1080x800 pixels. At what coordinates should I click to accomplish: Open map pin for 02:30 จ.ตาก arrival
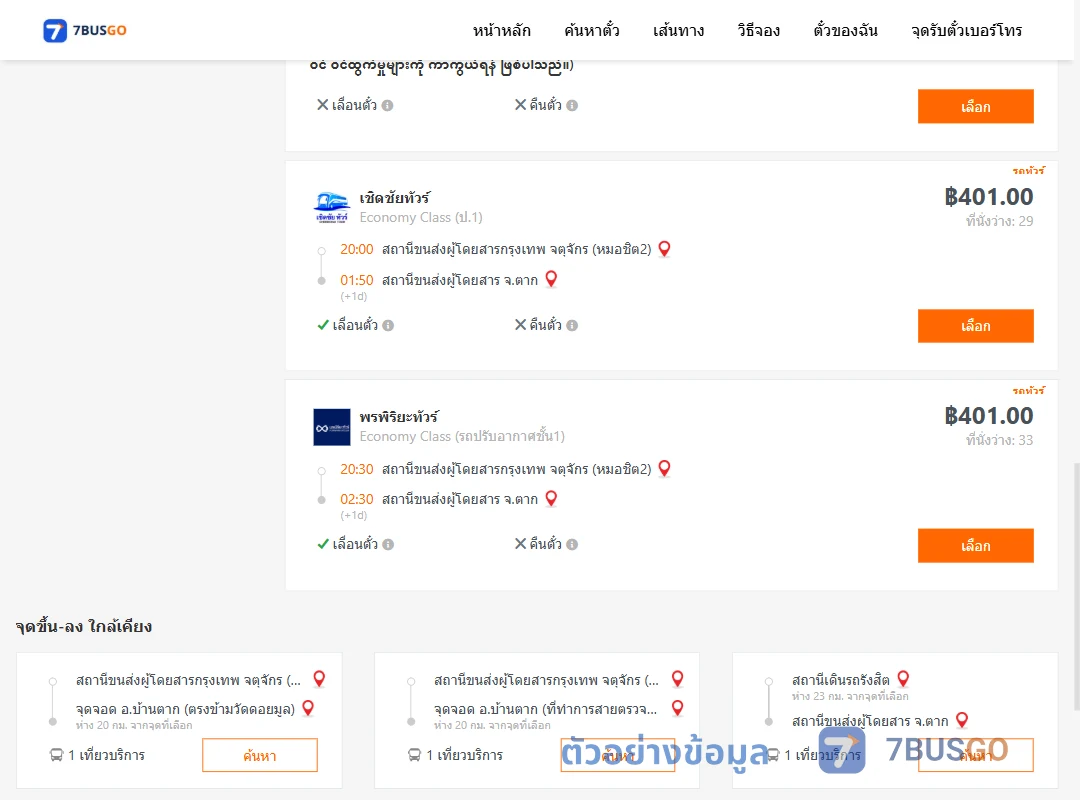[x=551, y=498]
